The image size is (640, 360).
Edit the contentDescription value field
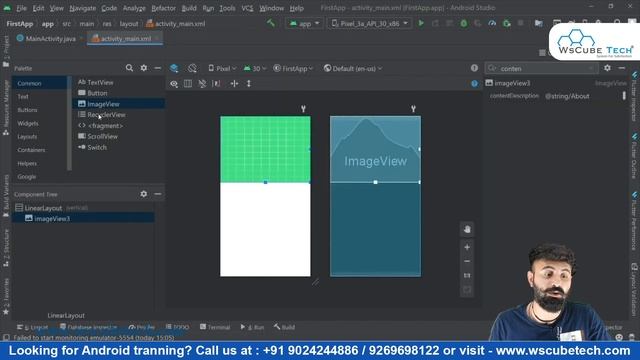(x=582, y=96)
